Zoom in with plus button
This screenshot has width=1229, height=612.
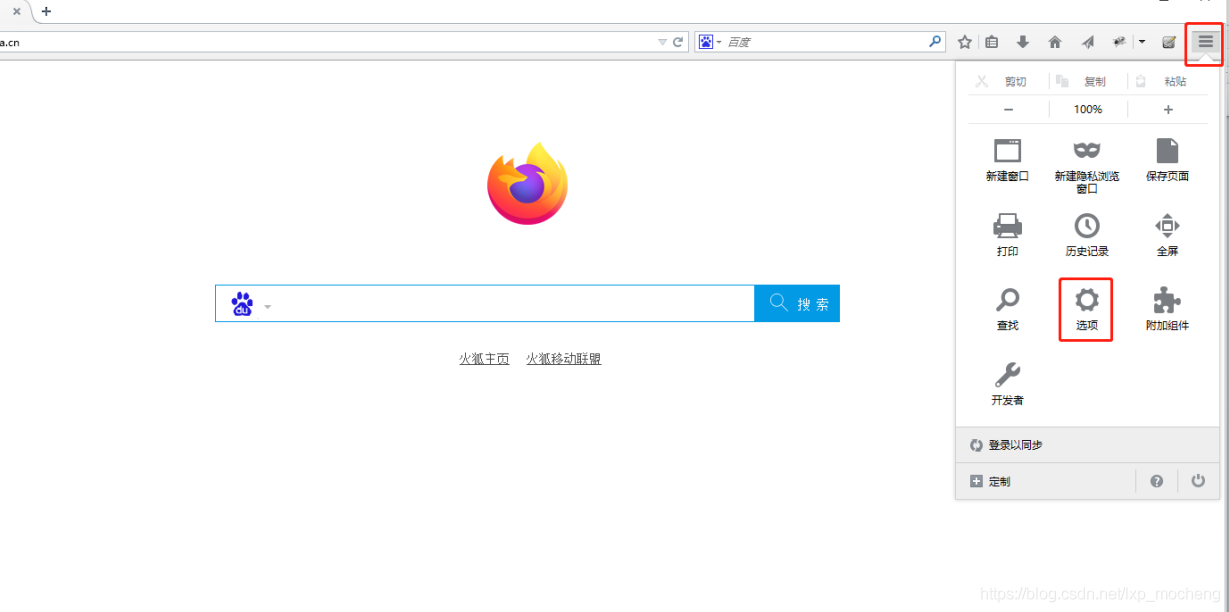point(1168,110)
